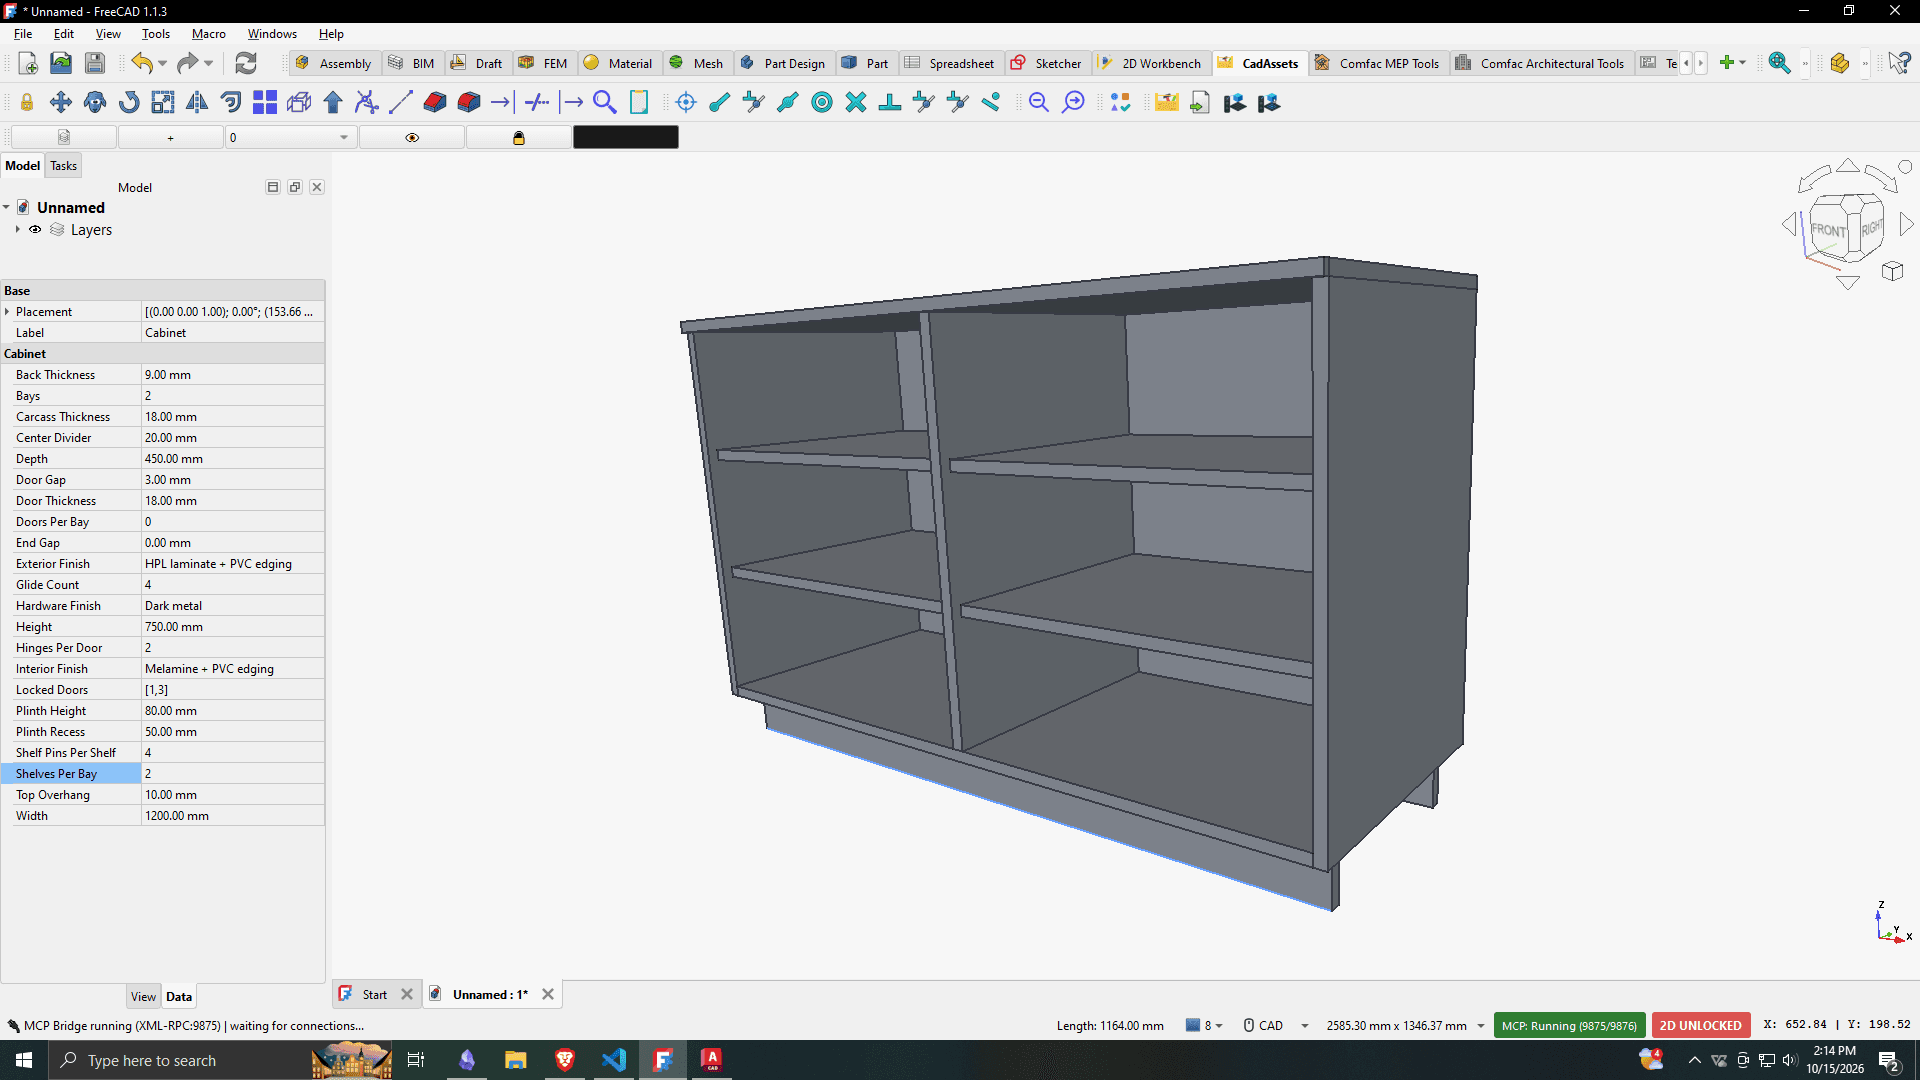Select the Offset tool
Viewport: 1920px width, 1080px height.
231,102
